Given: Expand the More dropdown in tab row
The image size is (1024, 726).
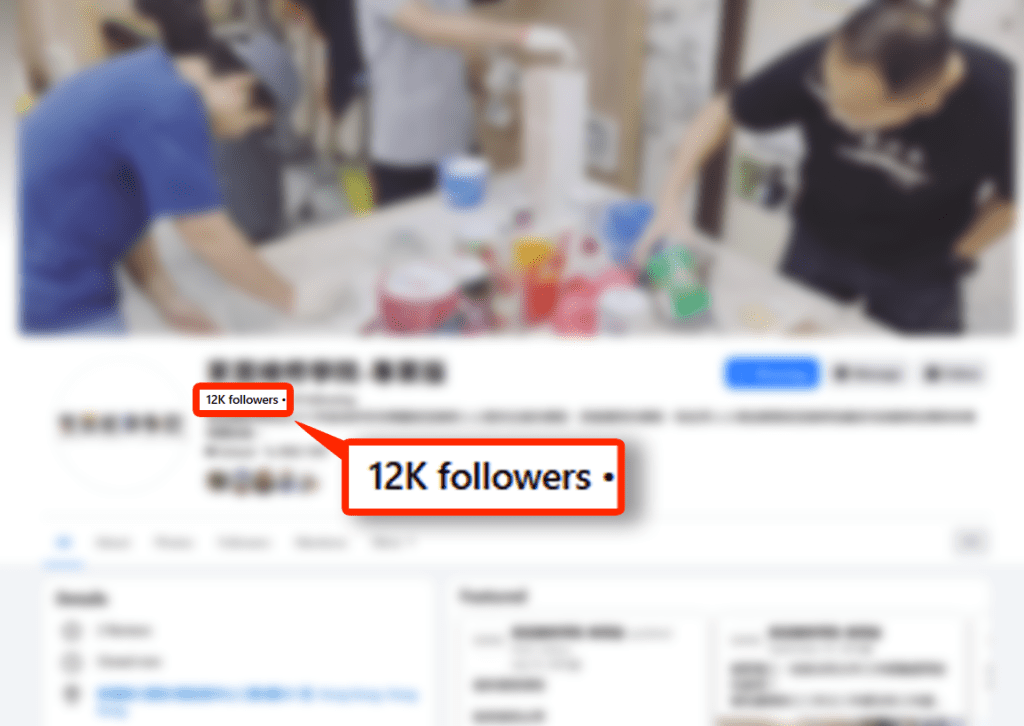Looking at the screenshot, I should point(391,543).
